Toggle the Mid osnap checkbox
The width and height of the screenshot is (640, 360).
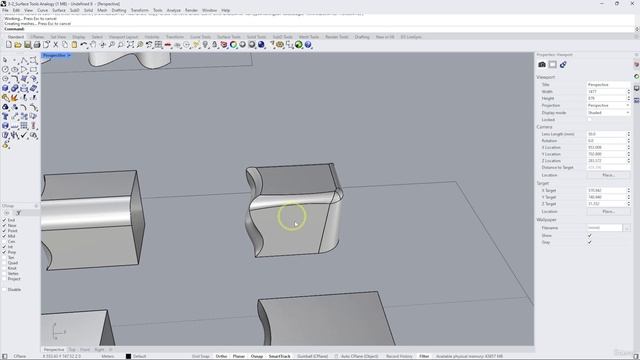pyautogui.click(x=4, y=236)
